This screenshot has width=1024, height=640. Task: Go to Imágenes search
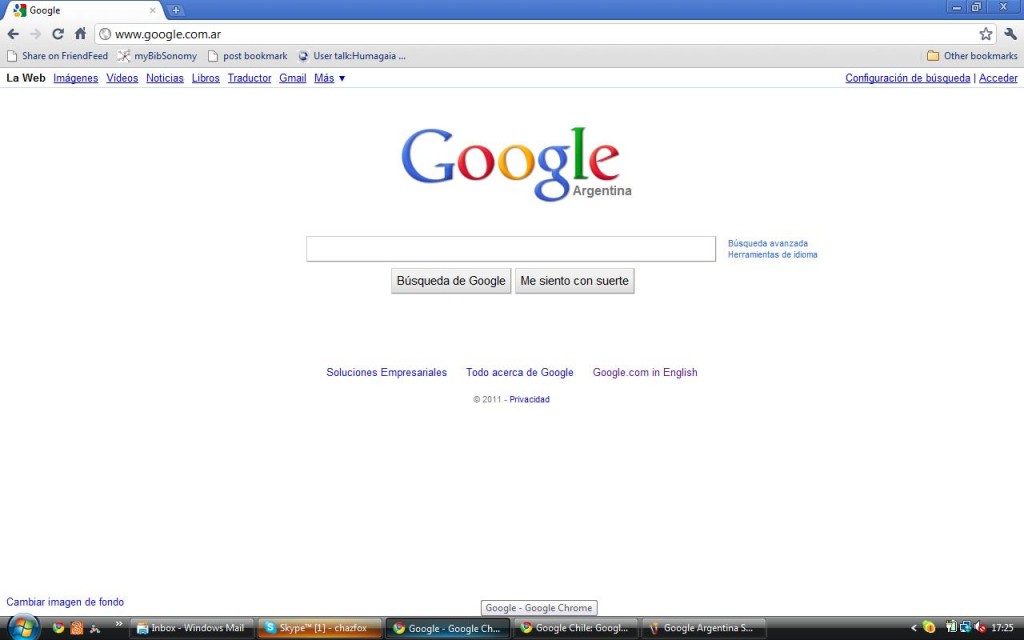pyautogui.click(x=76, y=78)
